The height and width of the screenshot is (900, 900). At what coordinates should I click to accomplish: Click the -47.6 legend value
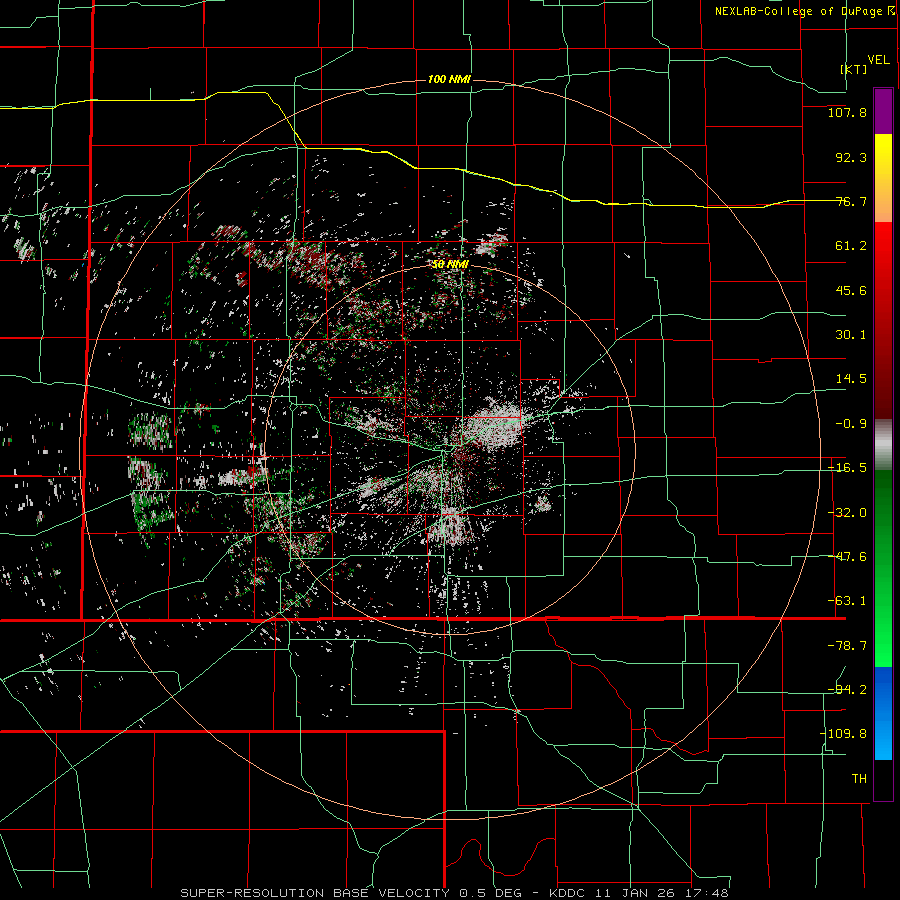pyautogui.click(x=847, y=557)
